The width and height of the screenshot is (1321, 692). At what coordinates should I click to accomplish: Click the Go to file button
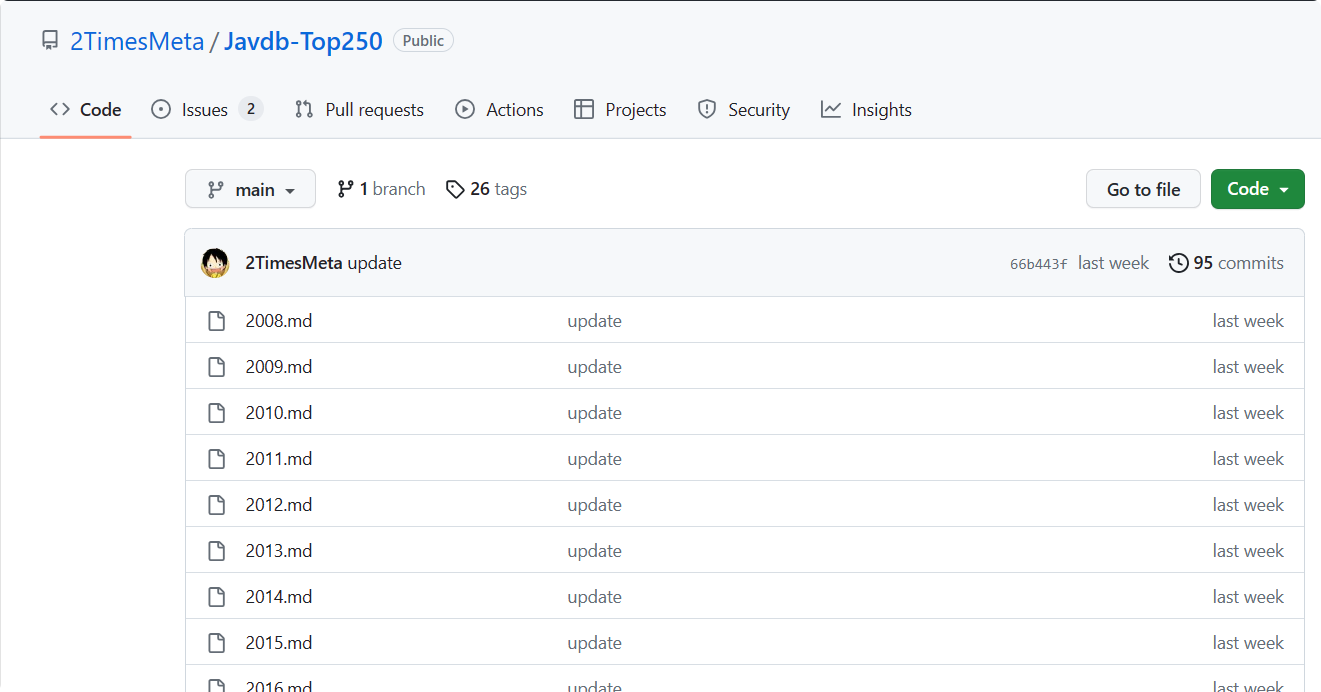click(x=1143, y=189)
